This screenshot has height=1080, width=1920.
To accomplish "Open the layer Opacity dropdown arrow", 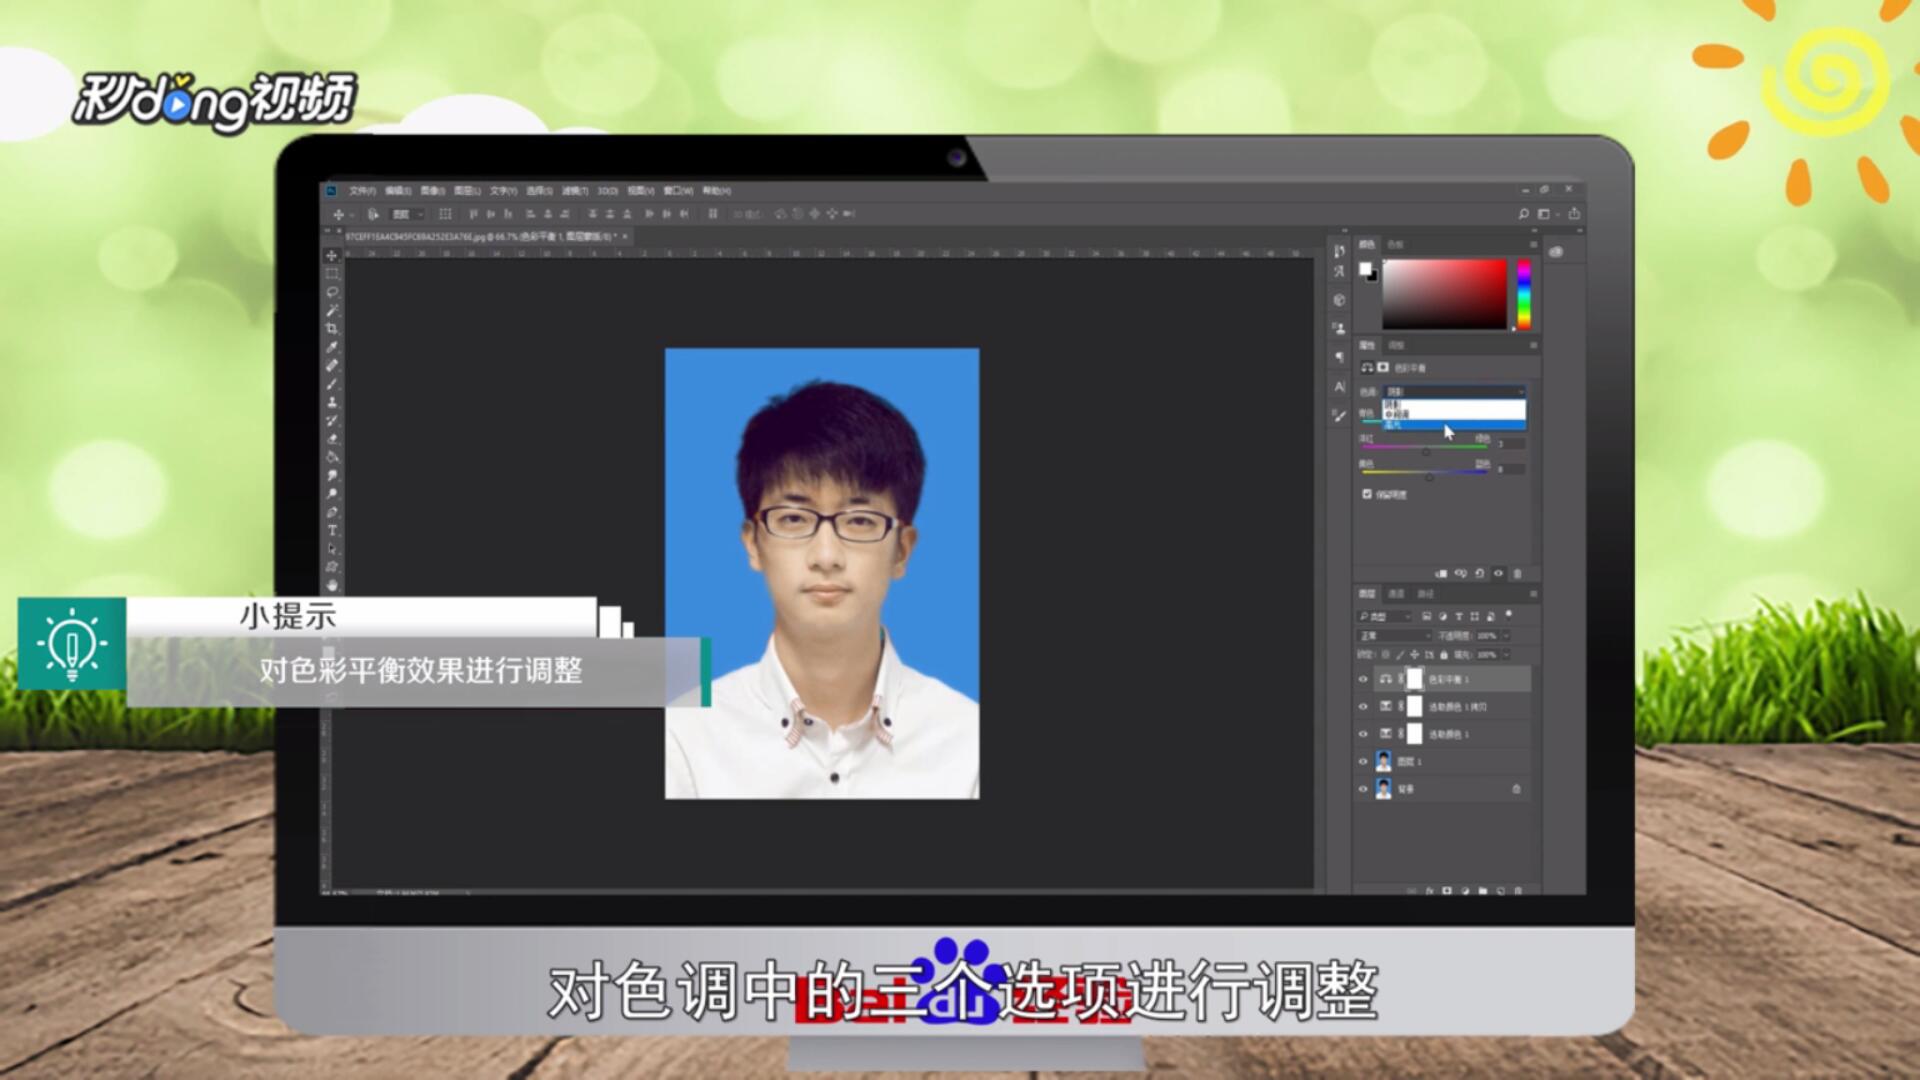I will 1506,636.
